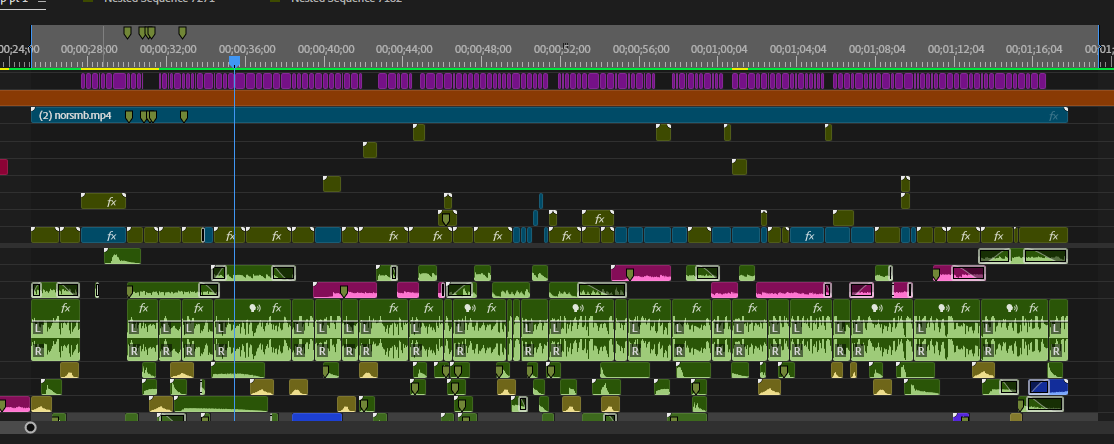
Task: Select the lone audio clip on the top audio track's left
Action: (x=122, y=256)
